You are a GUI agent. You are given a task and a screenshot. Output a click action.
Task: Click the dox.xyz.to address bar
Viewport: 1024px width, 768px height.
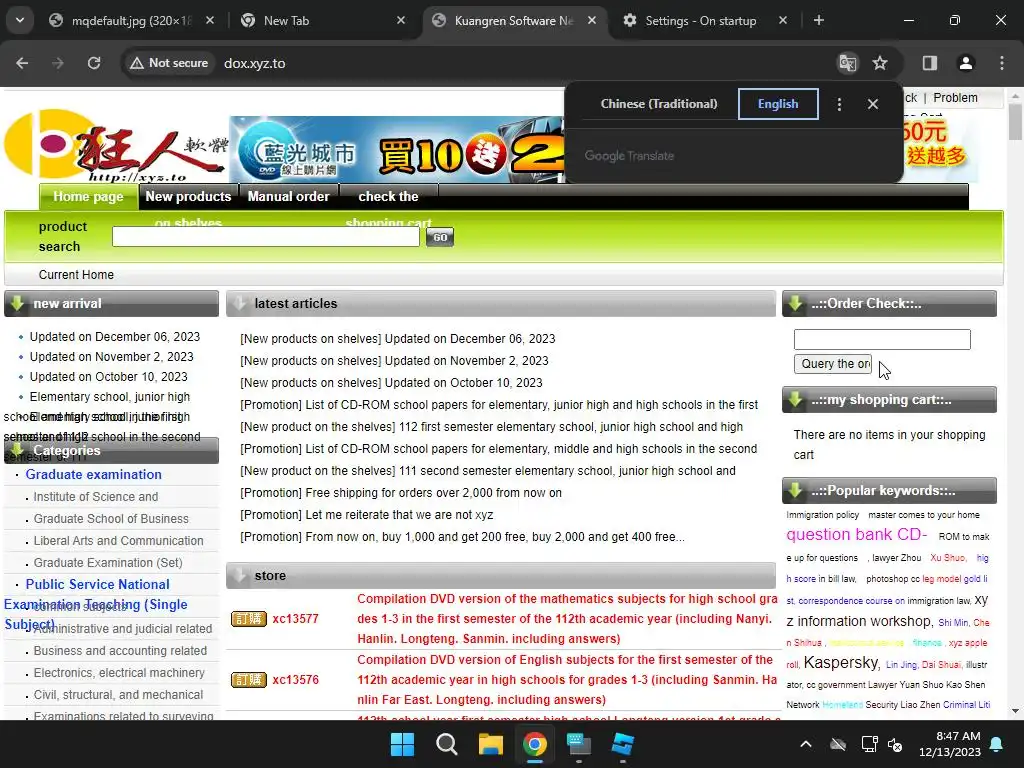(x=255, y=63)
